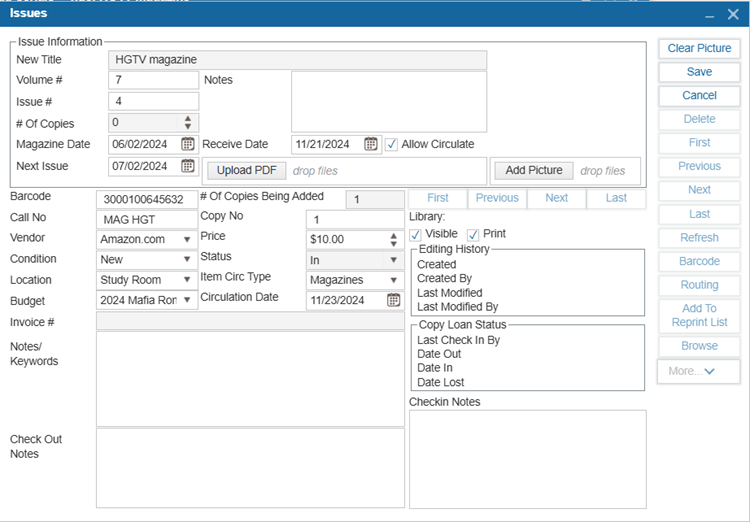Image resolution: width=750 pixels, height=522 pixels.
Task: Open the Condition dropdown
Action: (187, 260)
